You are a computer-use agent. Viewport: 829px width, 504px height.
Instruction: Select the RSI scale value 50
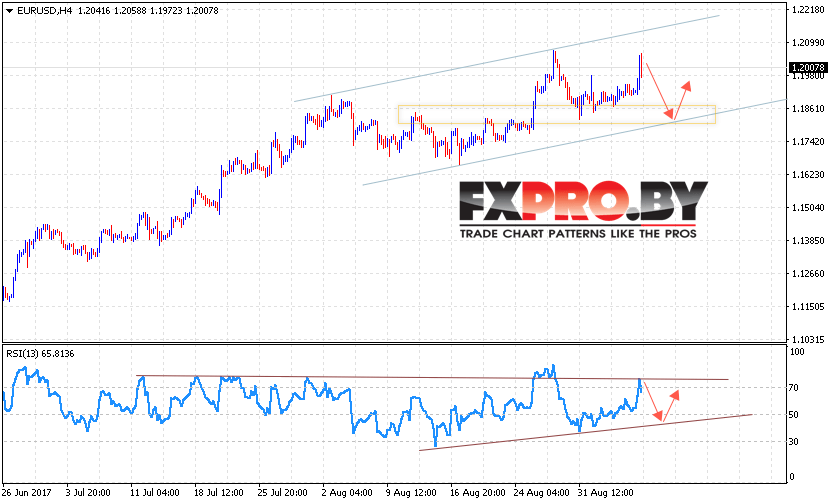(794, 415)
